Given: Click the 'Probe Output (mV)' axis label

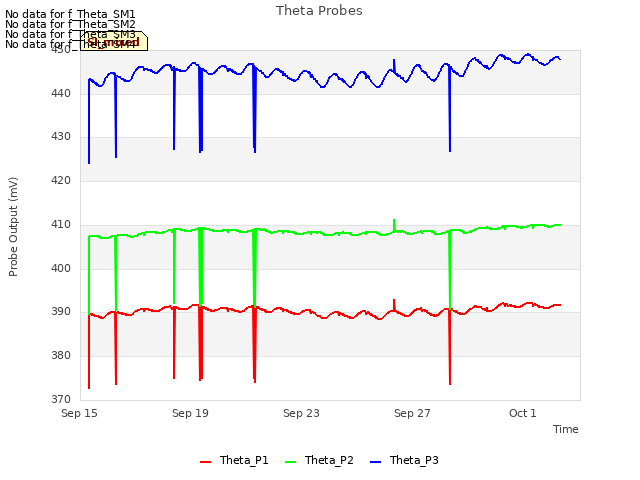Looking at the screenshot, I should click(13, 227).
